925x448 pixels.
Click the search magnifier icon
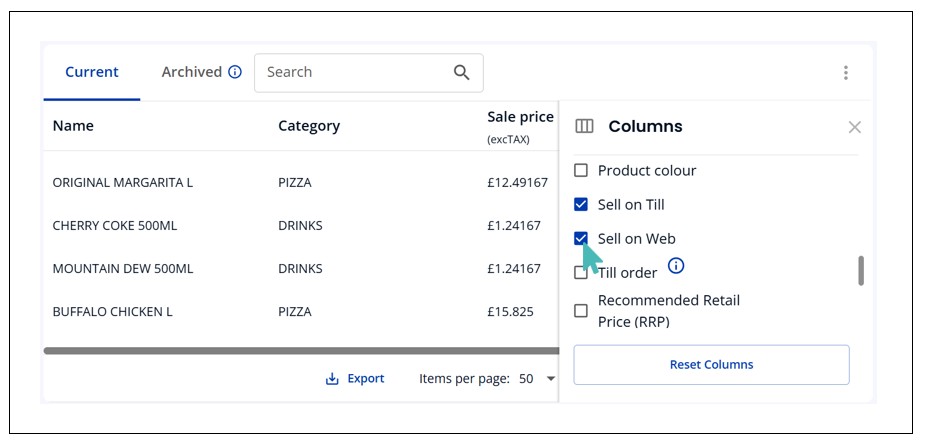(x=461, y=73)
